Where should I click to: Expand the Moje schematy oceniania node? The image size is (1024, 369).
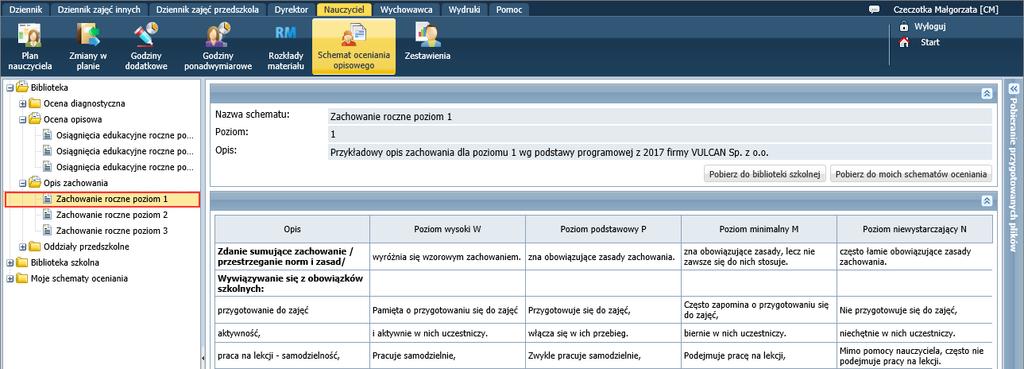point(10,278)
